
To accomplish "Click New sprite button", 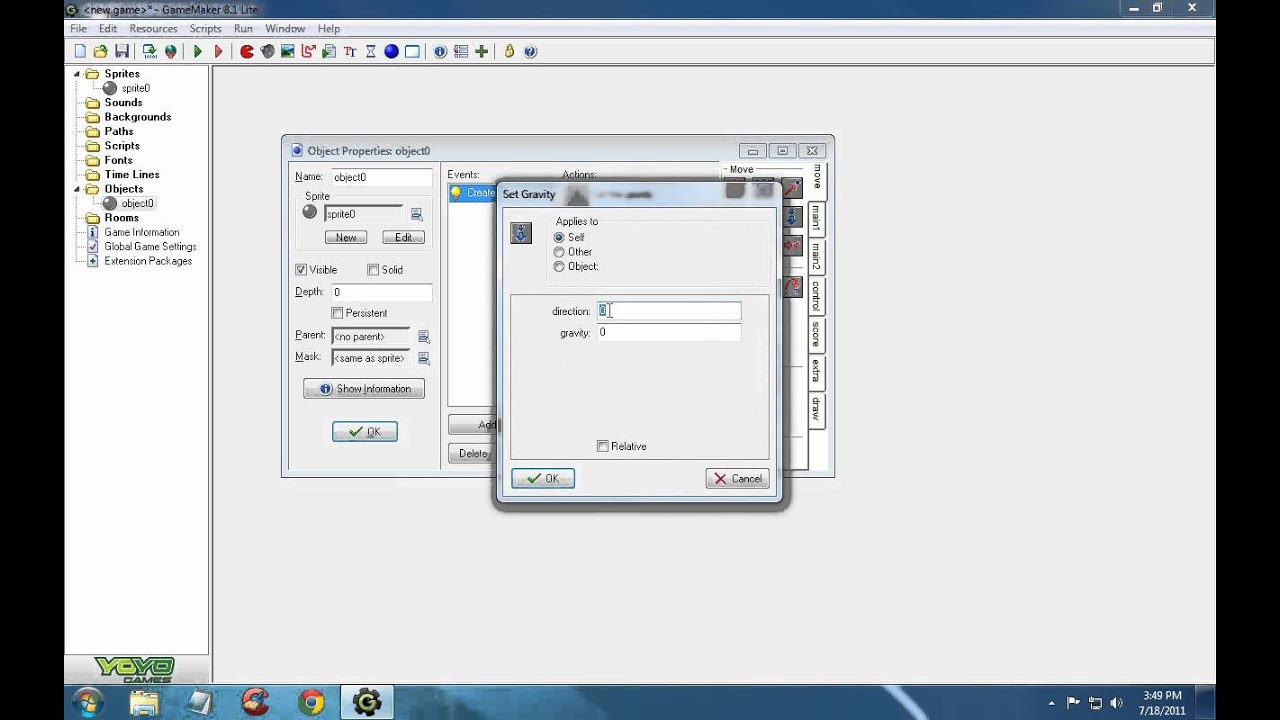I will [x=346, y=237].
